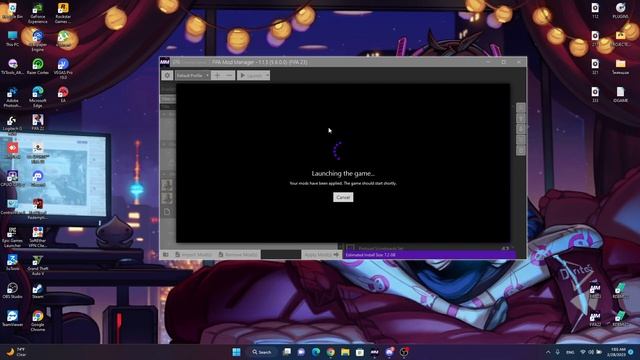Open Microsoft Edge from the taskbar
This screenshot has width=640, height=360.
(x=316, y=352)
